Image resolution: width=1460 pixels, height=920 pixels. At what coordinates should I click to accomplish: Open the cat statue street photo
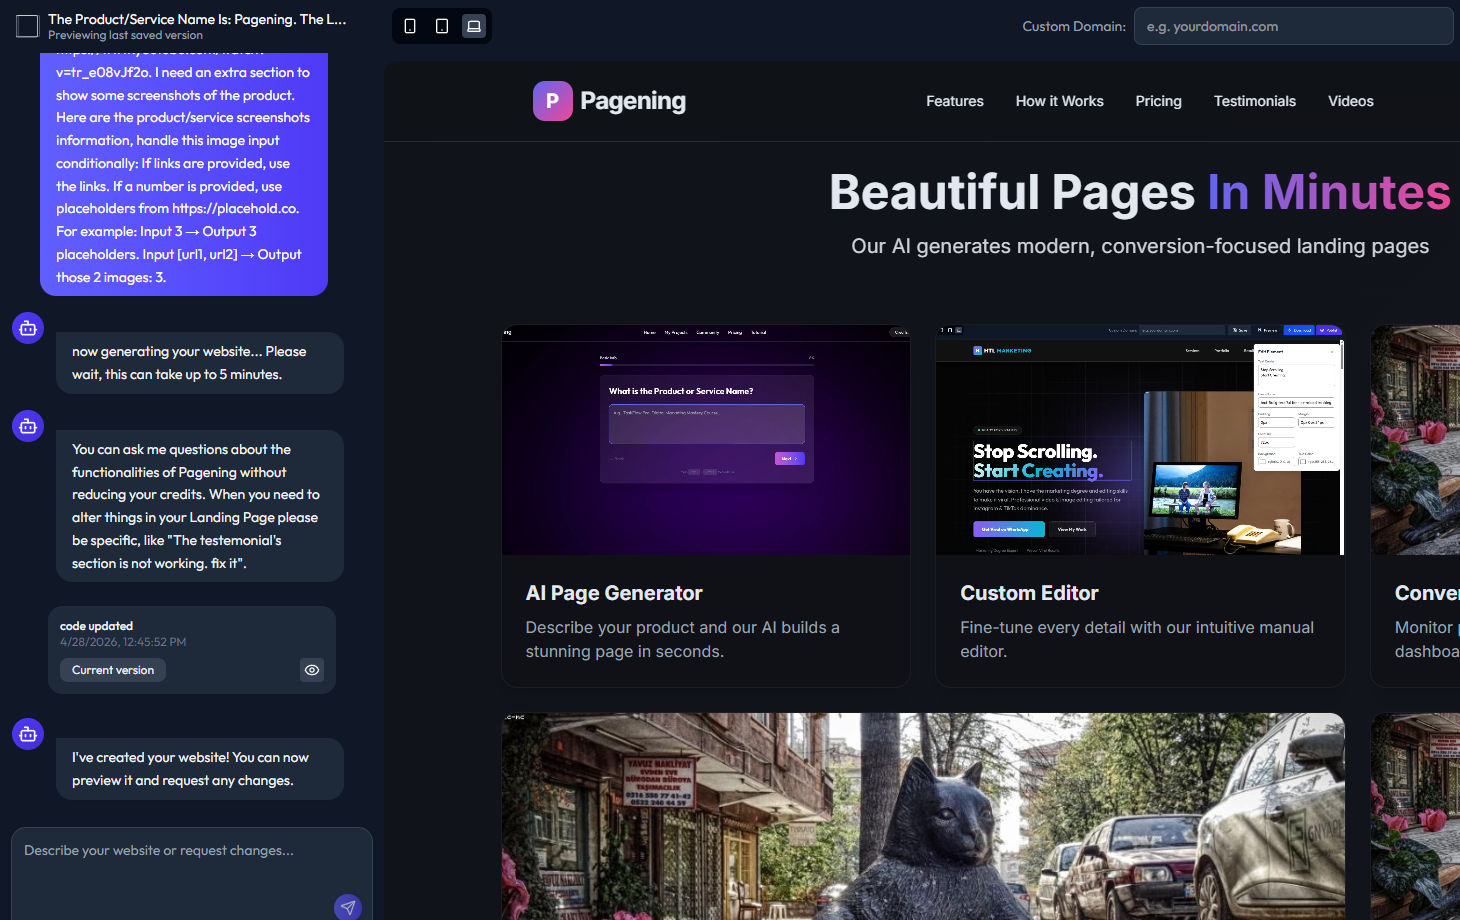coord(923,816)
